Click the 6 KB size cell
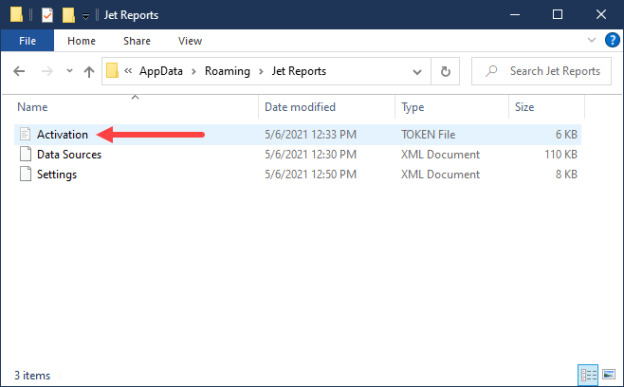The image size is (624, 387). [566, 135]
